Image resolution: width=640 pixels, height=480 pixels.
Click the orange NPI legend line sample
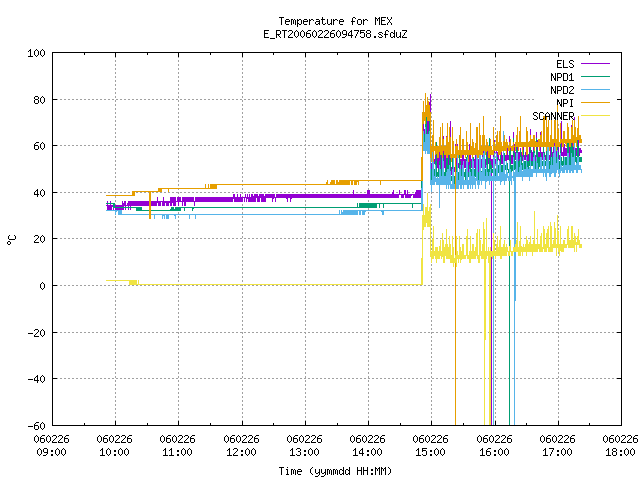(x=595, y=103)
